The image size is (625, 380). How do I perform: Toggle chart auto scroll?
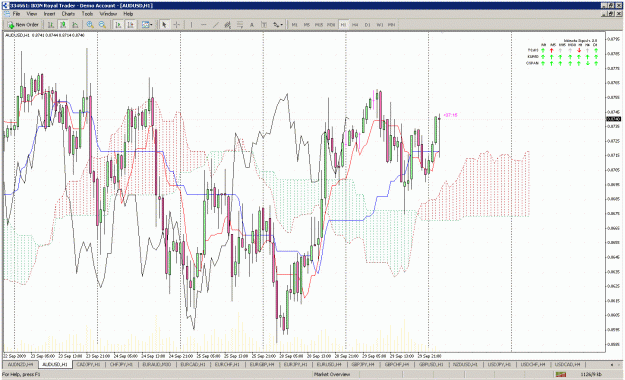pos(118,25)
